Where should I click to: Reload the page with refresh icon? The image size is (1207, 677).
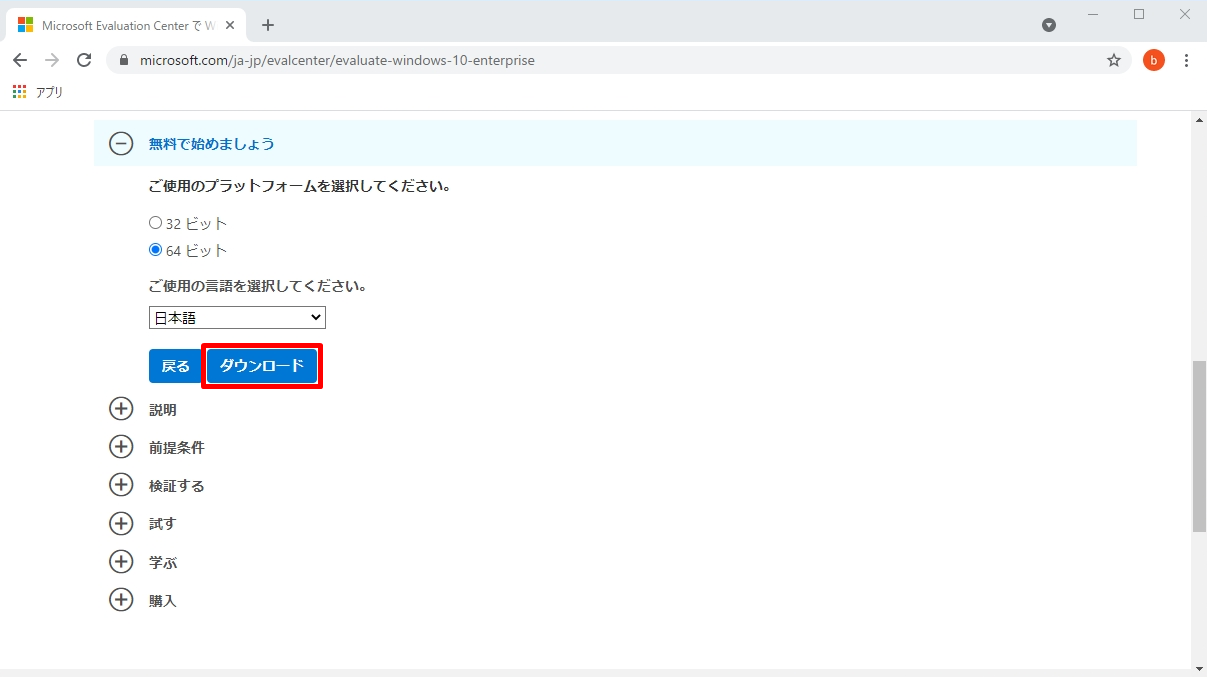[x=84, y=60]
